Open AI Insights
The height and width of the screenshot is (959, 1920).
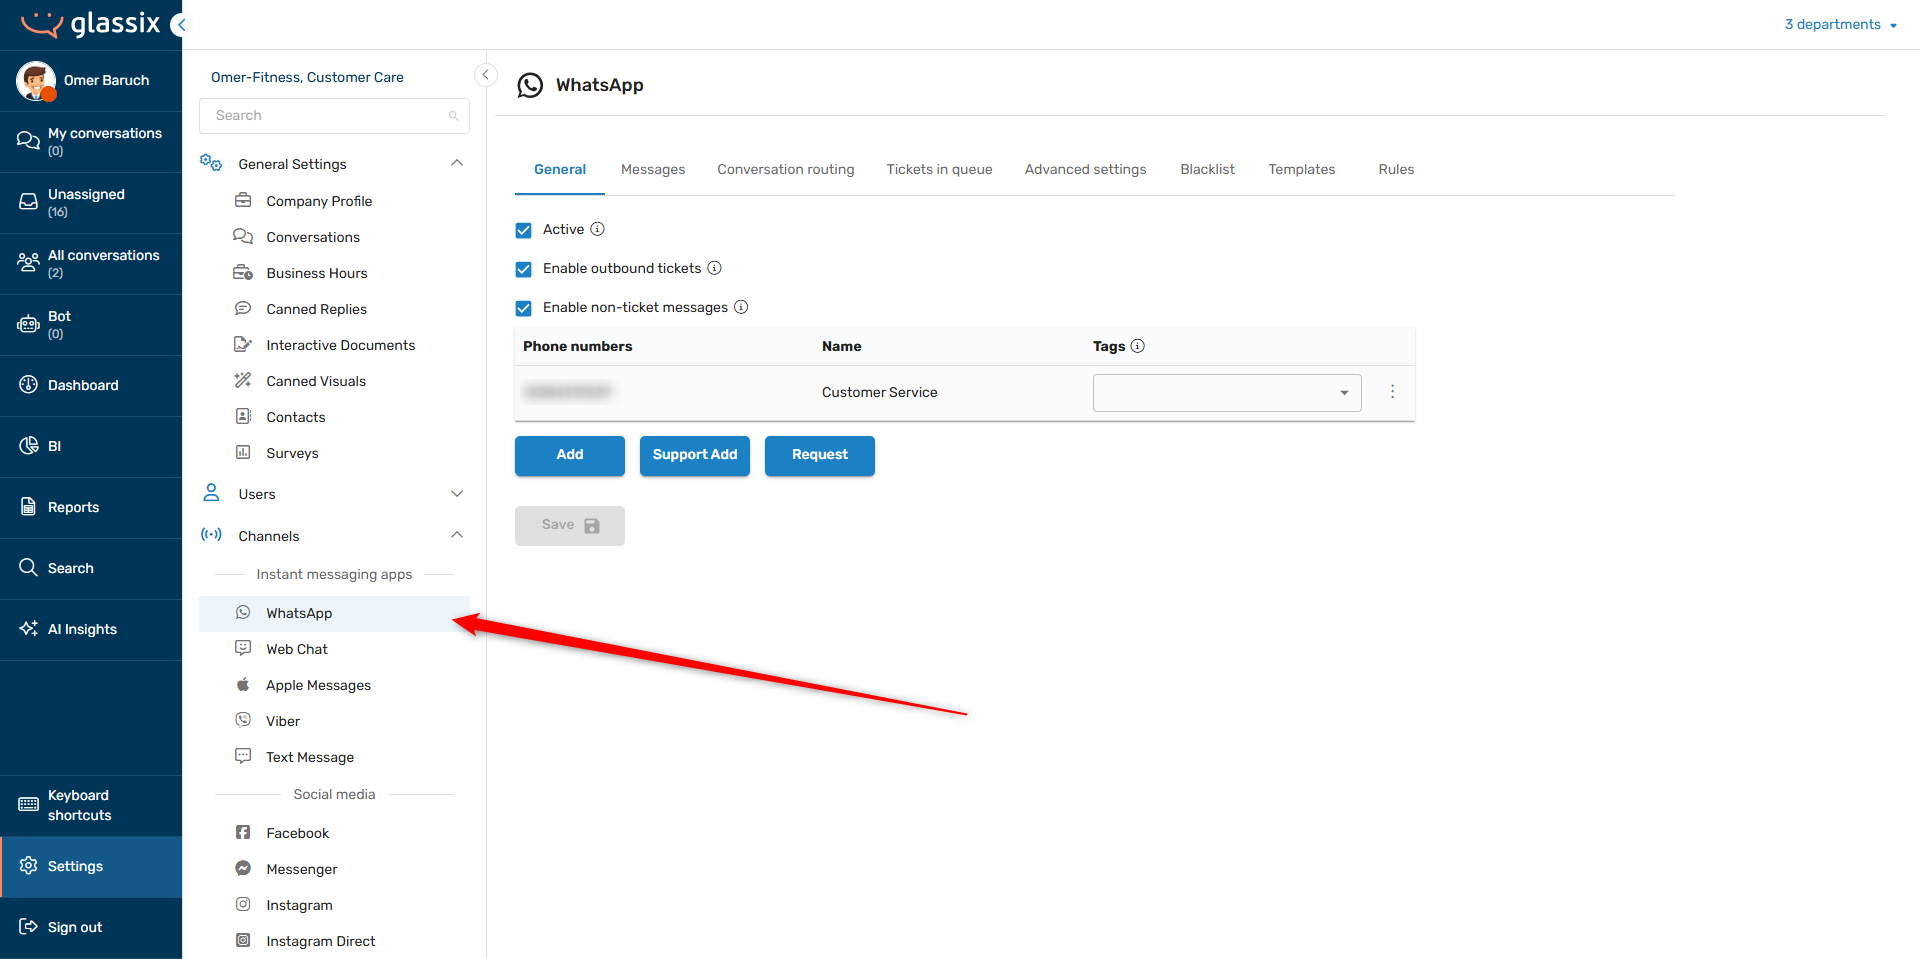(x=91, y=630)
